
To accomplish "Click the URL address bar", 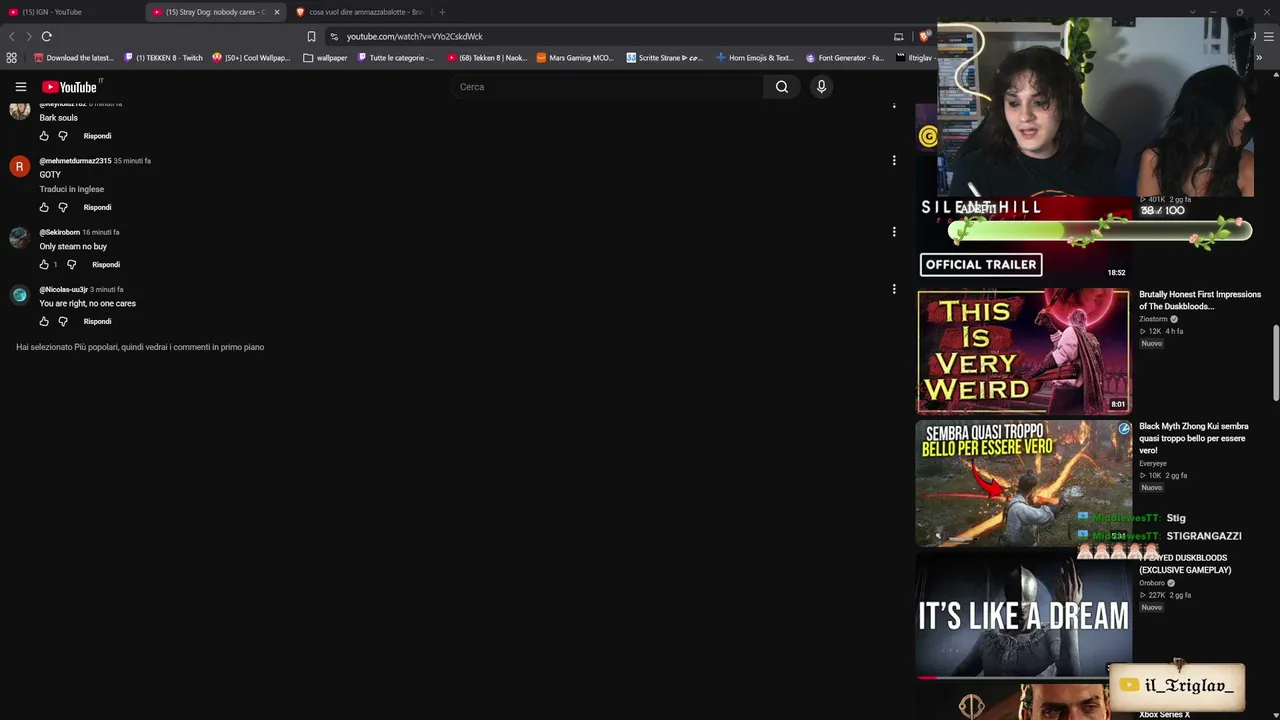I will click(610, 36).
